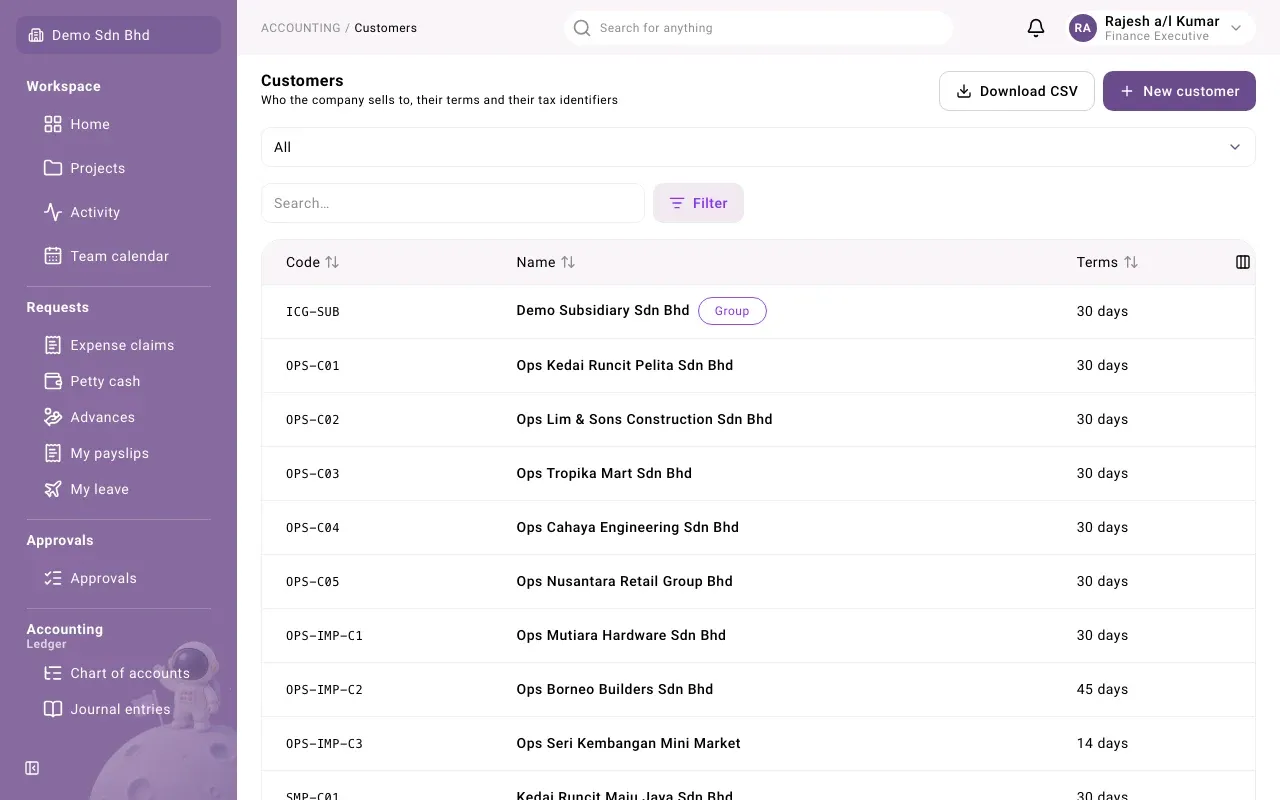Focus the global Search for anything field
The height and width of the screenshot is (800, 1280).
coord(758,28)
